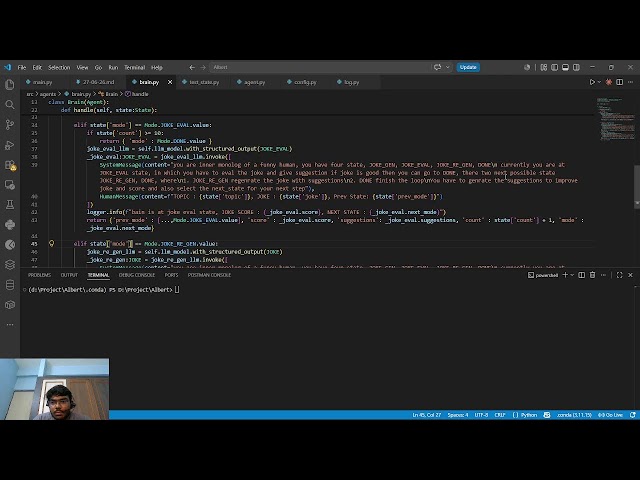Open customize layout icon
The height and width of the screenshot is (480, 640).
pos(544,67)
